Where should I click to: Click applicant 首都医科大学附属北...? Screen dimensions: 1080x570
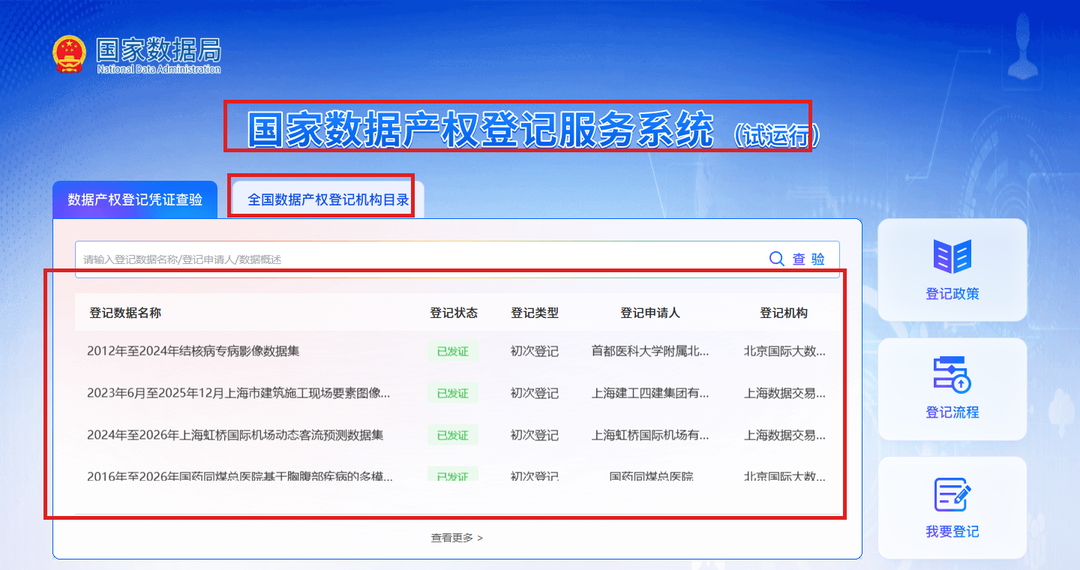(x=650, y=351)
